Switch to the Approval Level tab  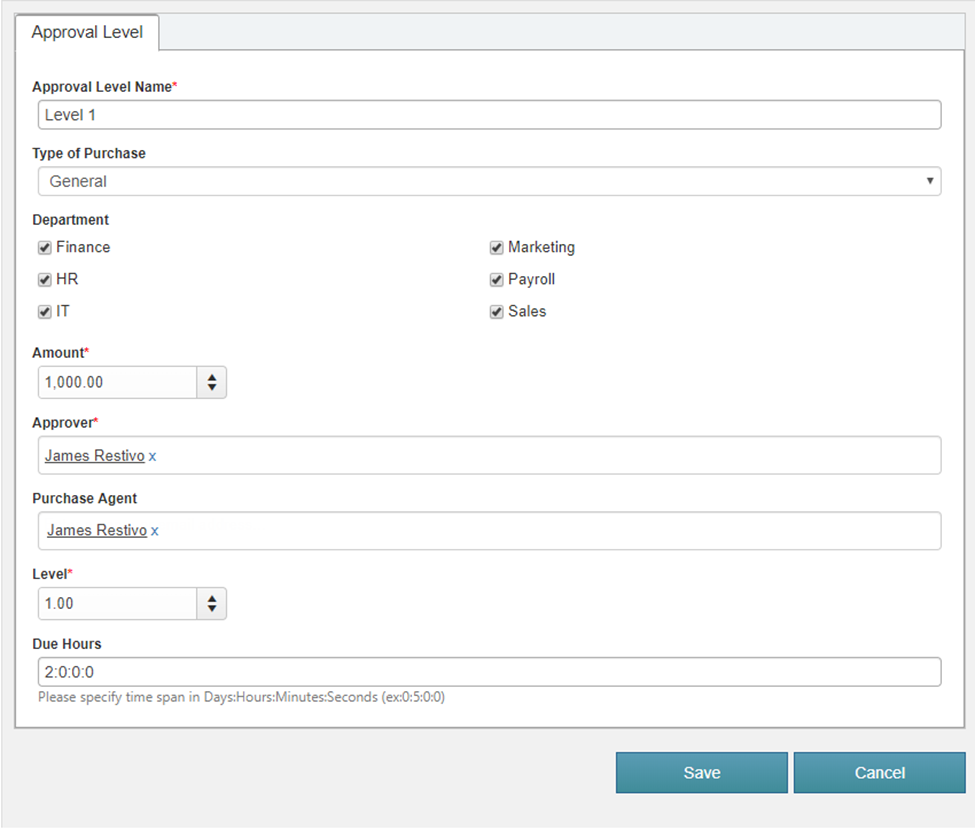click(x=87, y=32)
